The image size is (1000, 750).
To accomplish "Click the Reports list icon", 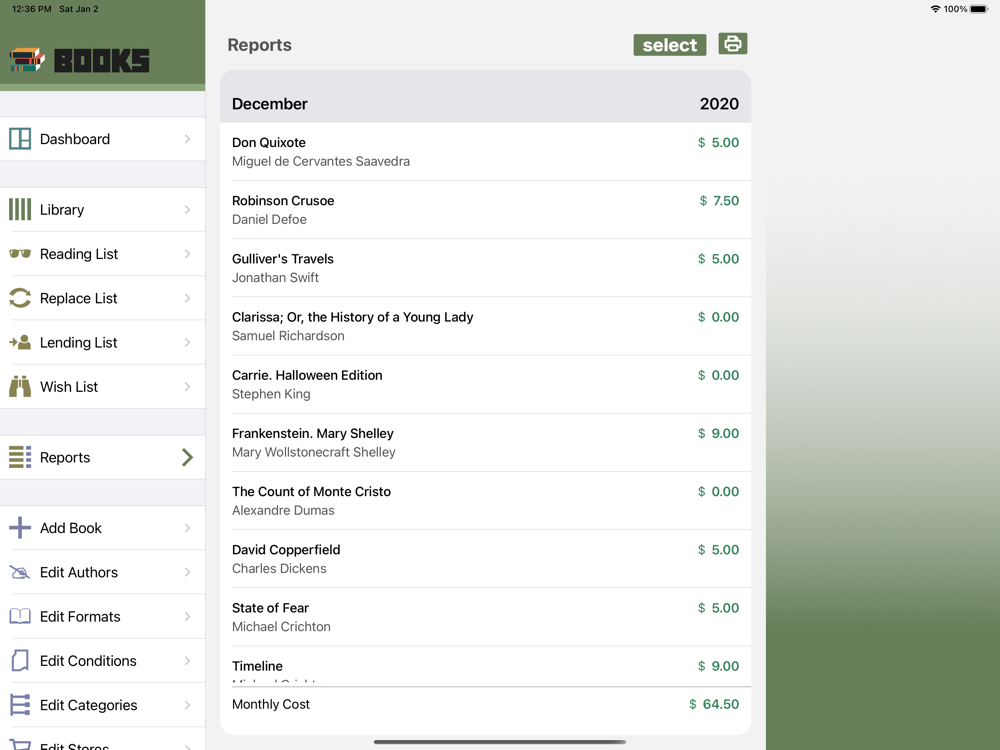I will (20, 457).
